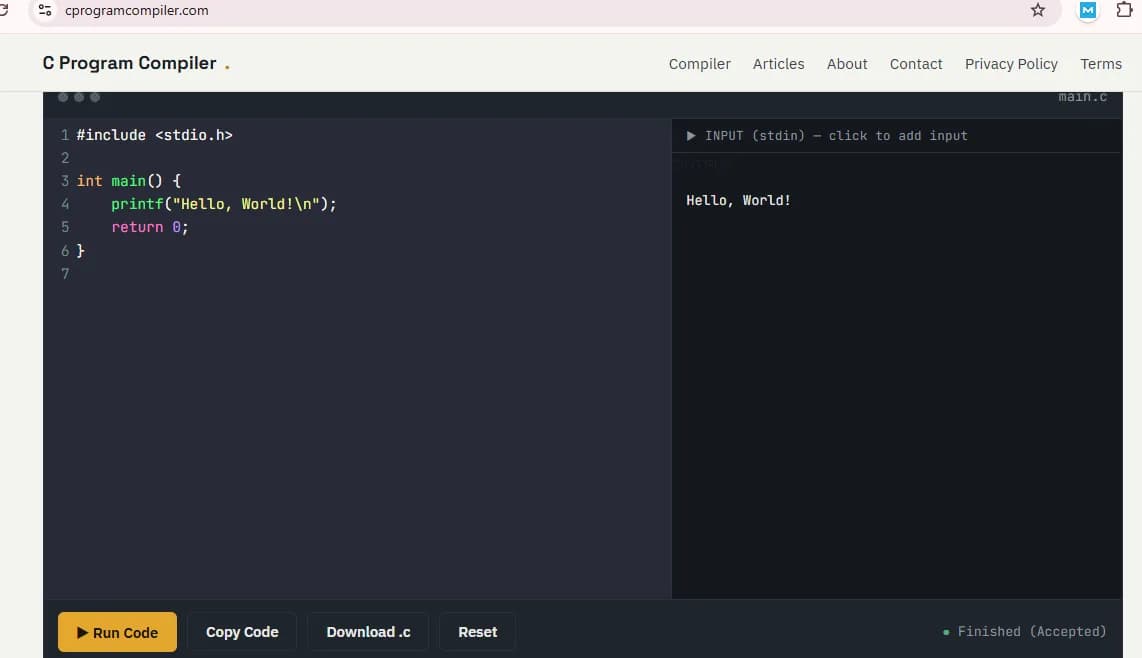Click empty line 2 number in gutter

(65, 158)
